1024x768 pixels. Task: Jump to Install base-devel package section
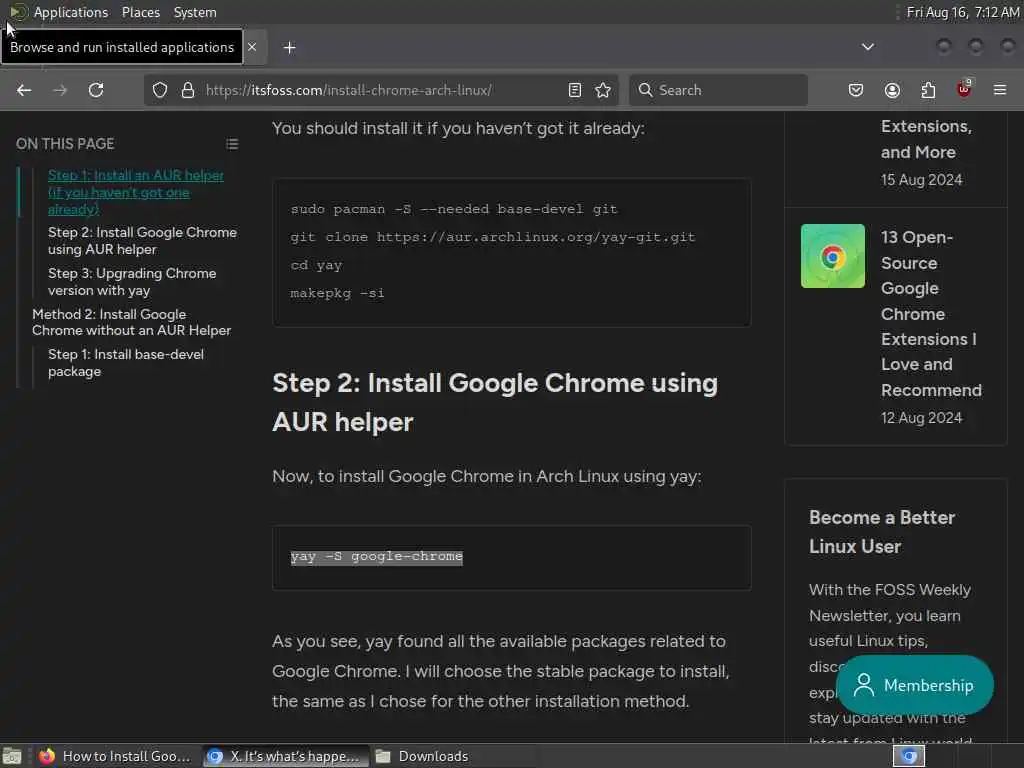pos(126,362)
